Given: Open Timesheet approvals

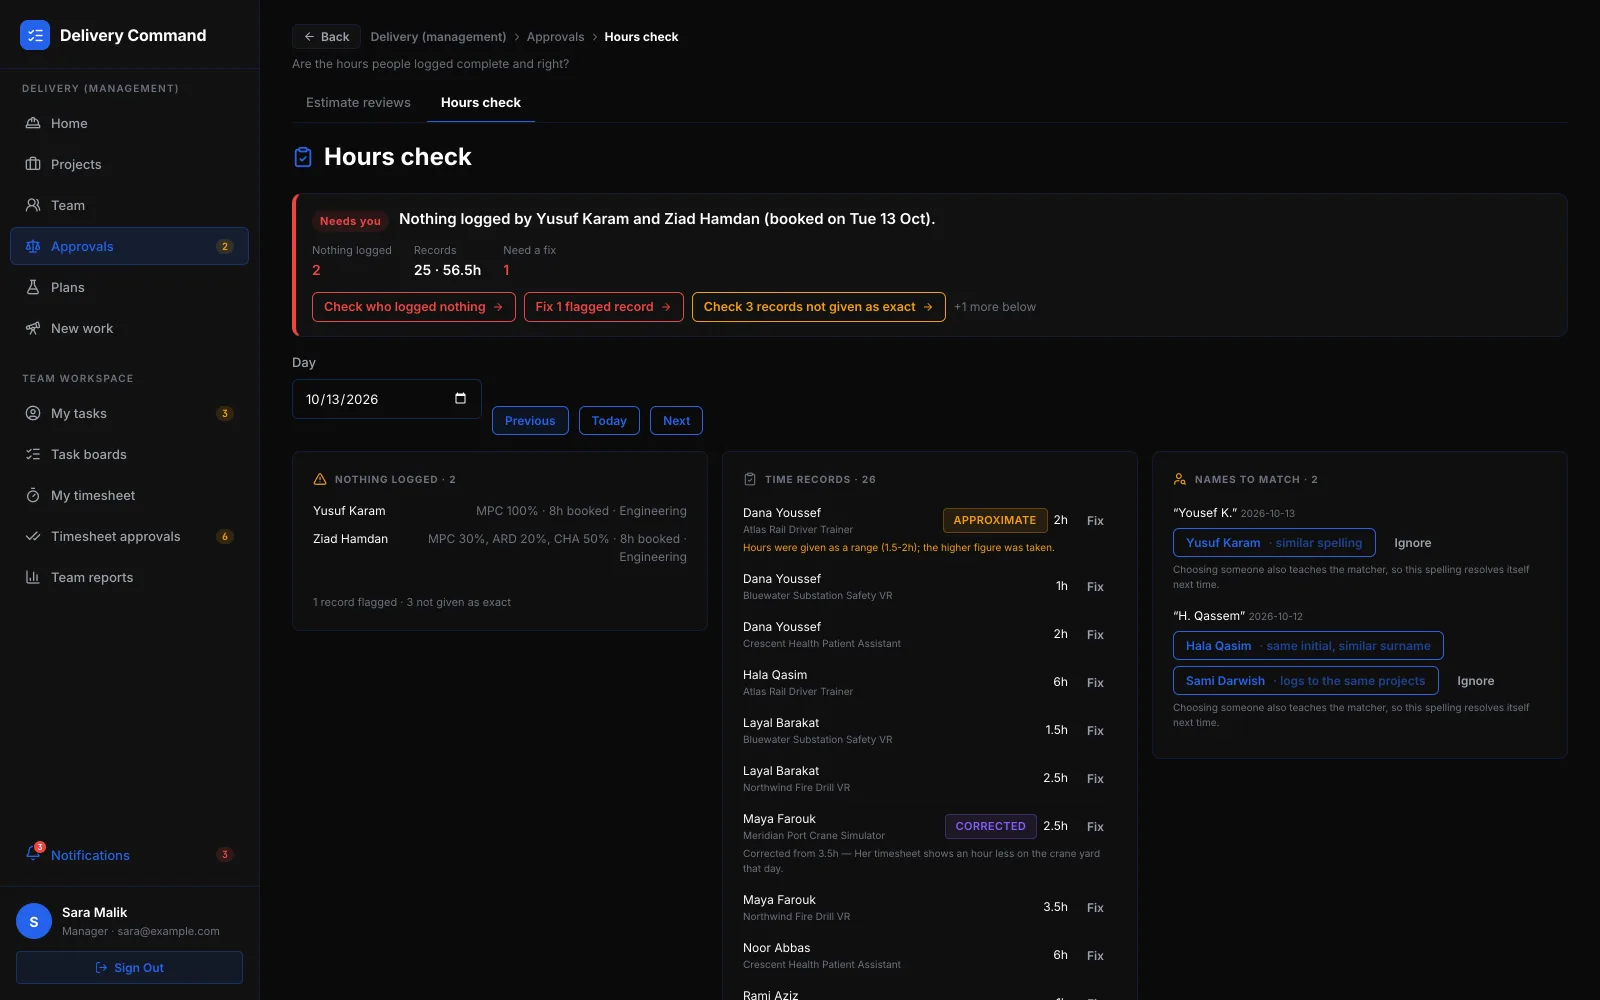Looking at the screenshot, I should click(129, 536).
